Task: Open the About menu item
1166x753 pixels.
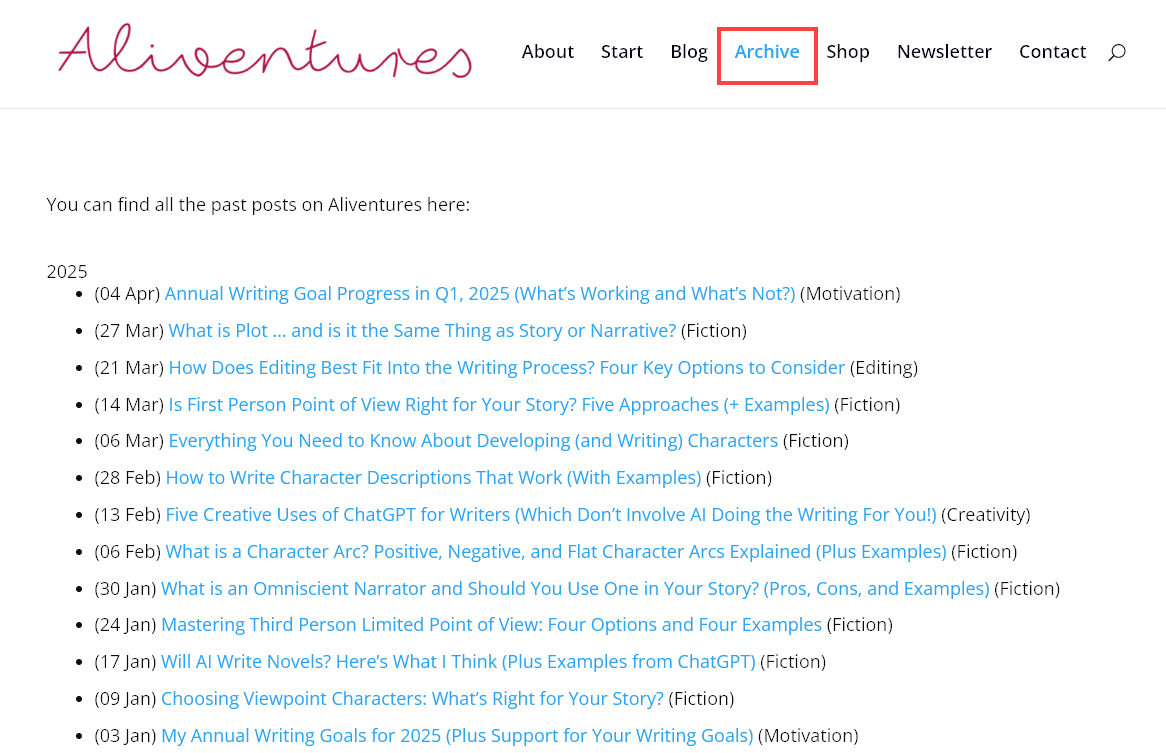Action: tap(547, 51)
